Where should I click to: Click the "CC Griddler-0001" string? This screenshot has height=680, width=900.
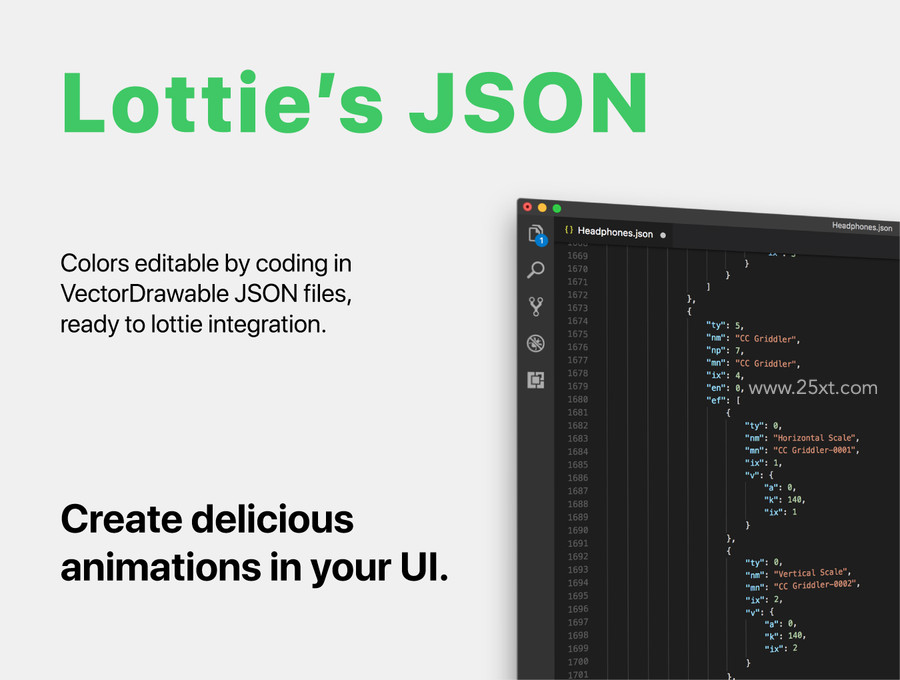(x=816, y=450)
